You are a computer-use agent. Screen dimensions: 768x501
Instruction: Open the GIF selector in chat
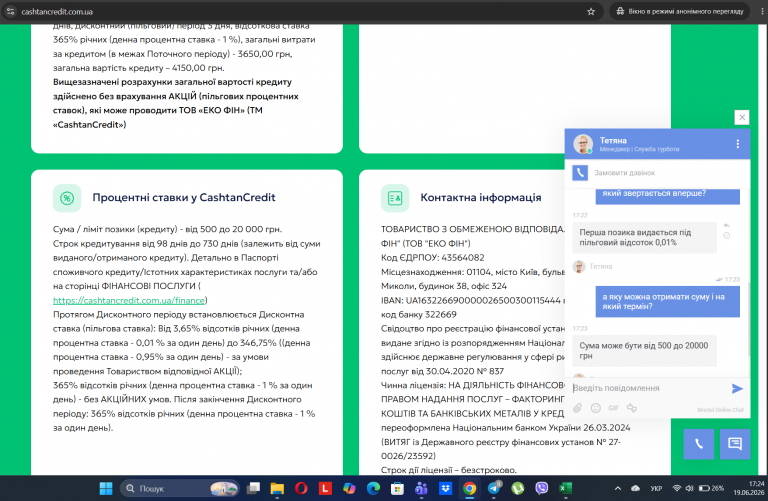pos(613,408)
